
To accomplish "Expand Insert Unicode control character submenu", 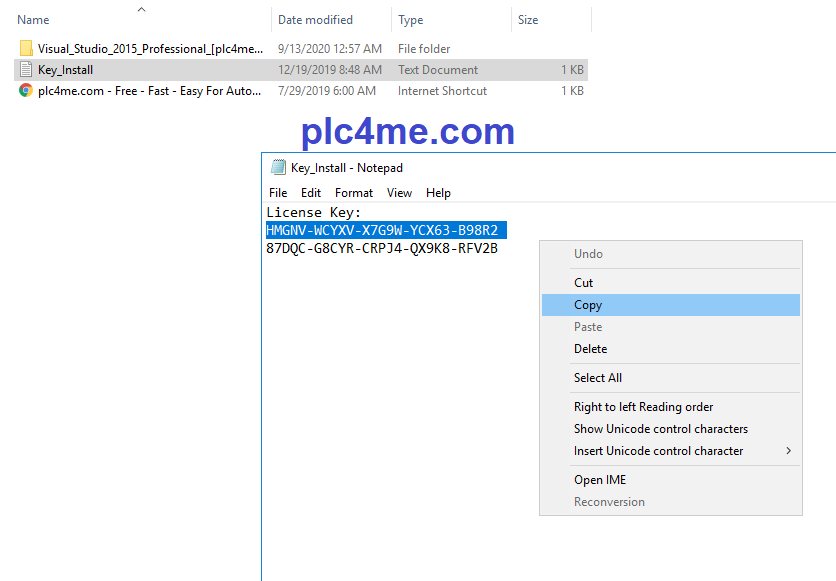I will pos(660,451).
